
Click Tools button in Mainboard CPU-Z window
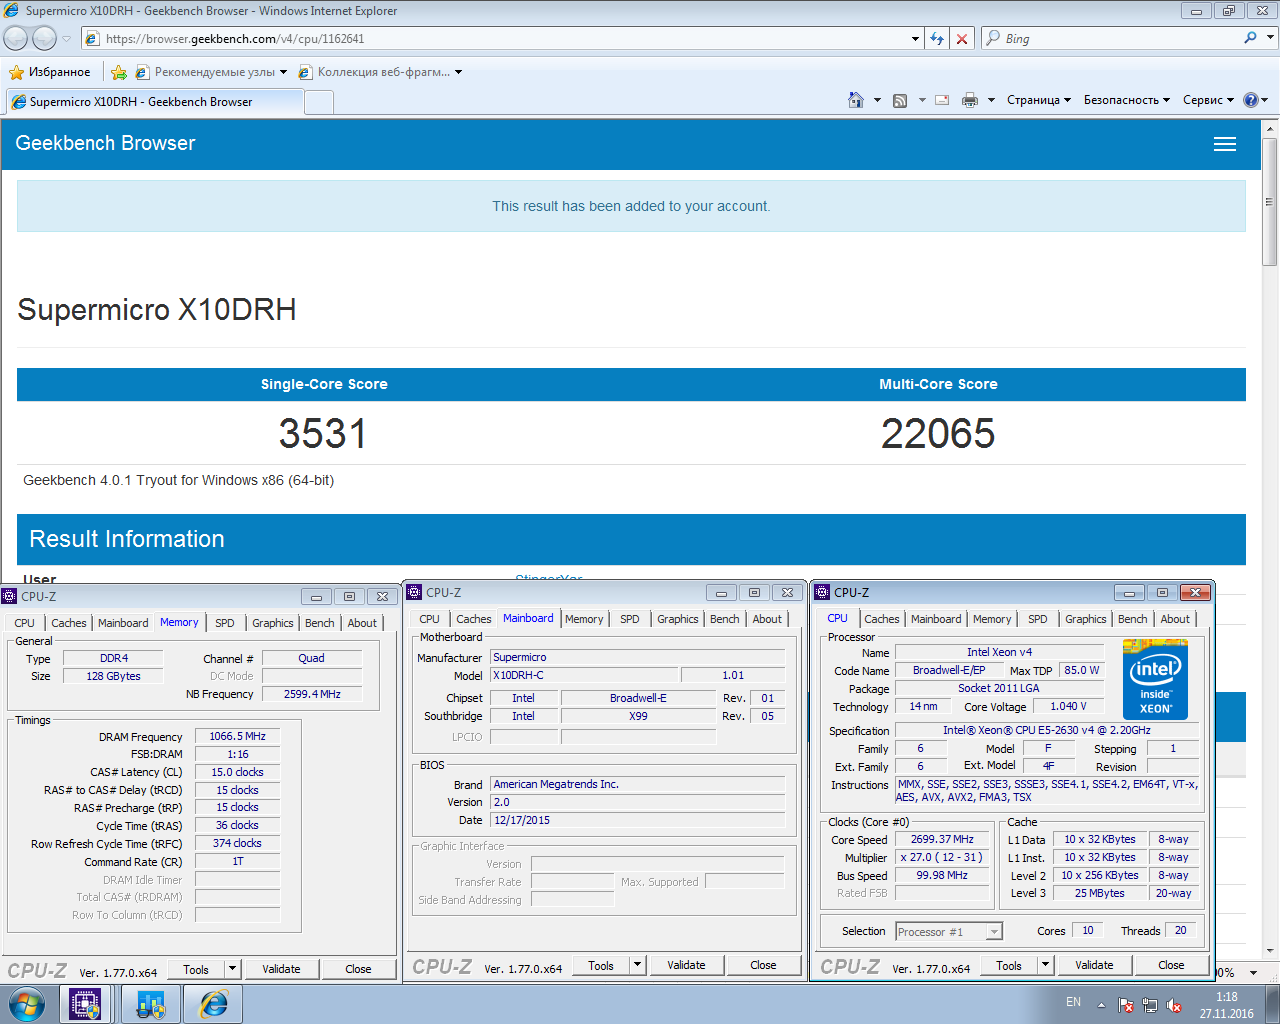coord(601,965)
